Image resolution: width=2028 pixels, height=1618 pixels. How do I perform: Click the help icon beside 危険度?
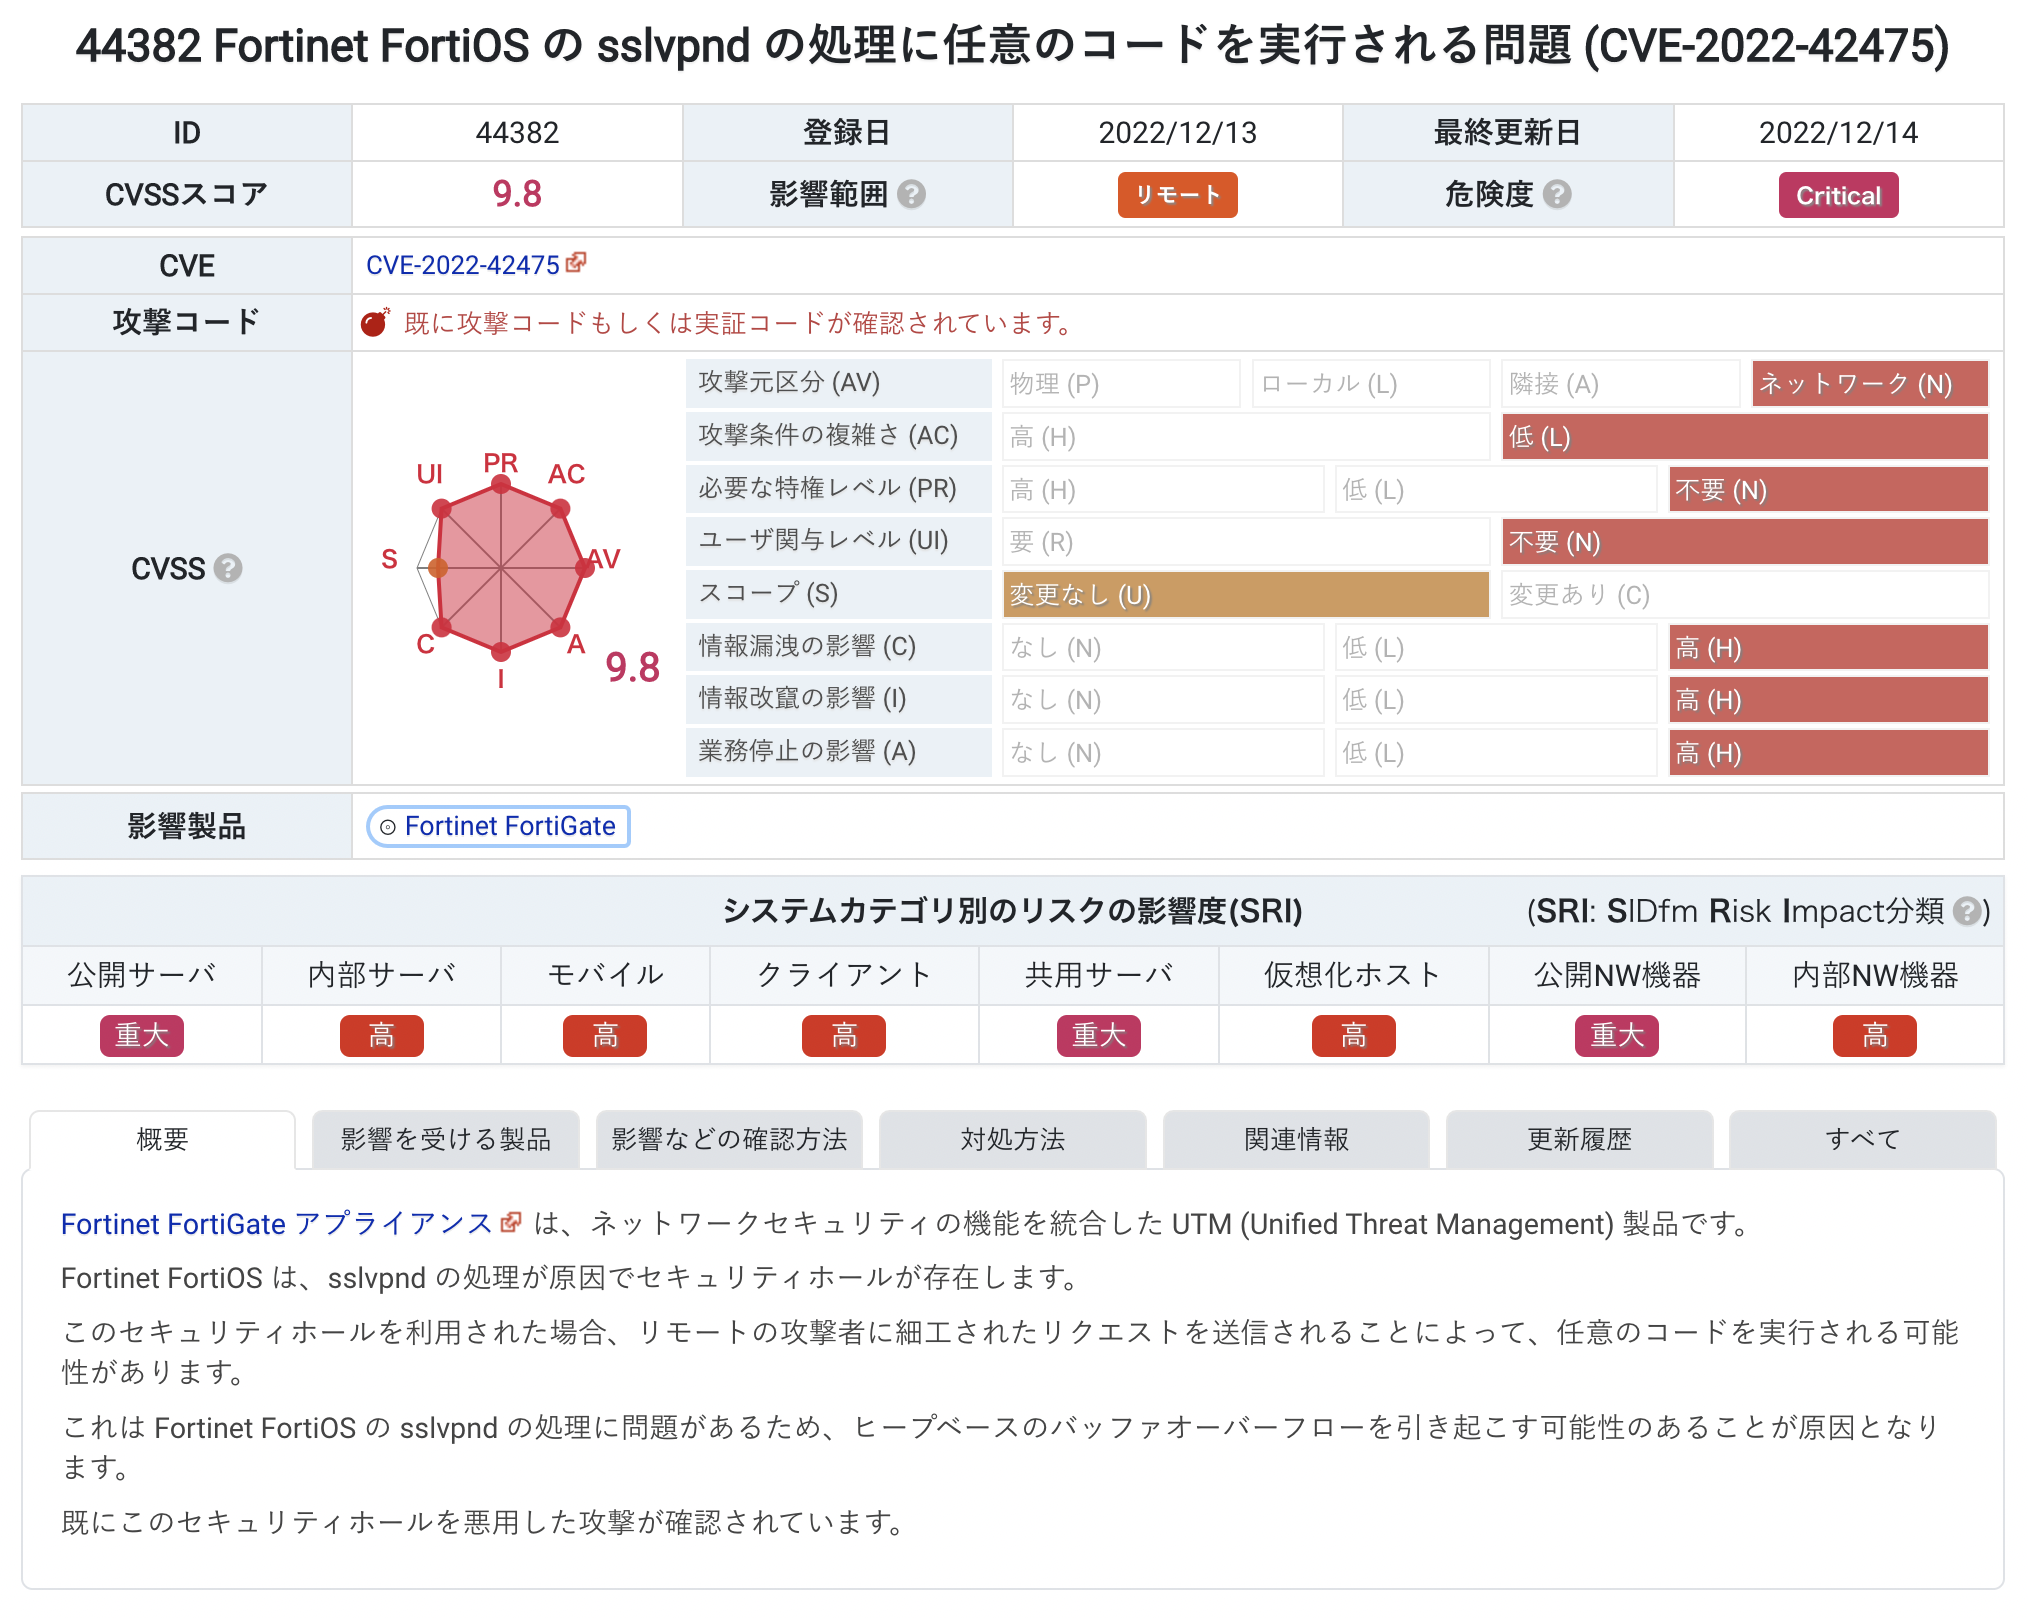click(1556, 194)
